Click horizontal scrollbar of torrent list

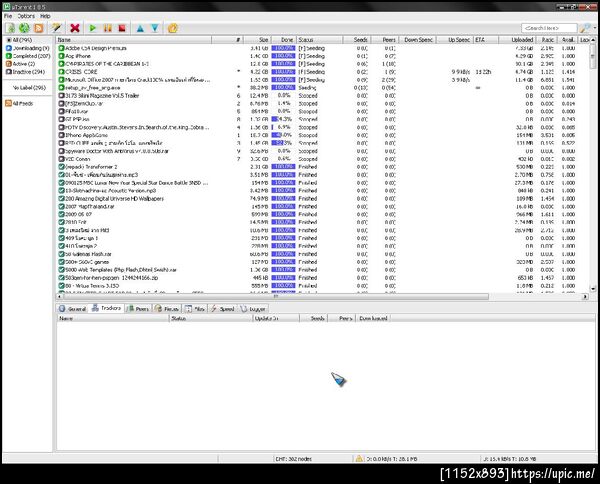(x=276, y=297)
